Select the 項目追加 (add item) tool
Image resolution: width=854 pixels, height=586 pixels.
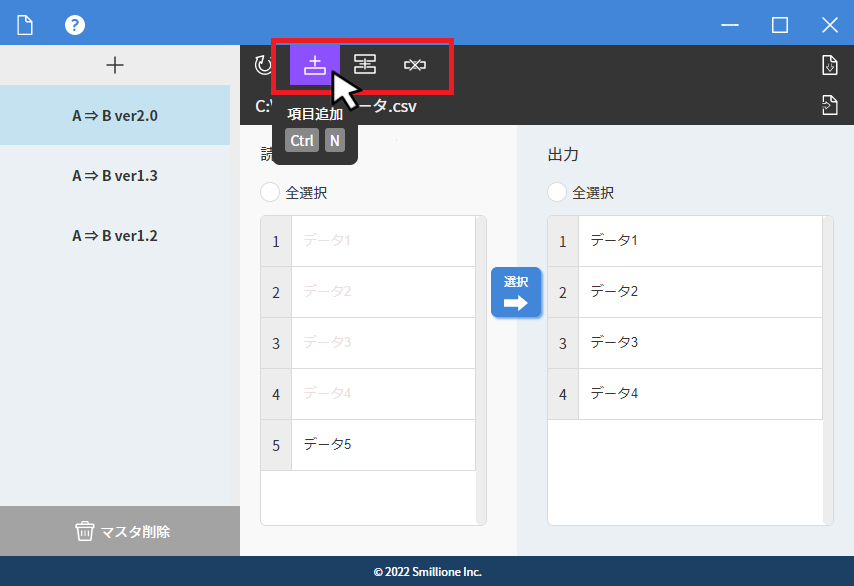(314, 64)
